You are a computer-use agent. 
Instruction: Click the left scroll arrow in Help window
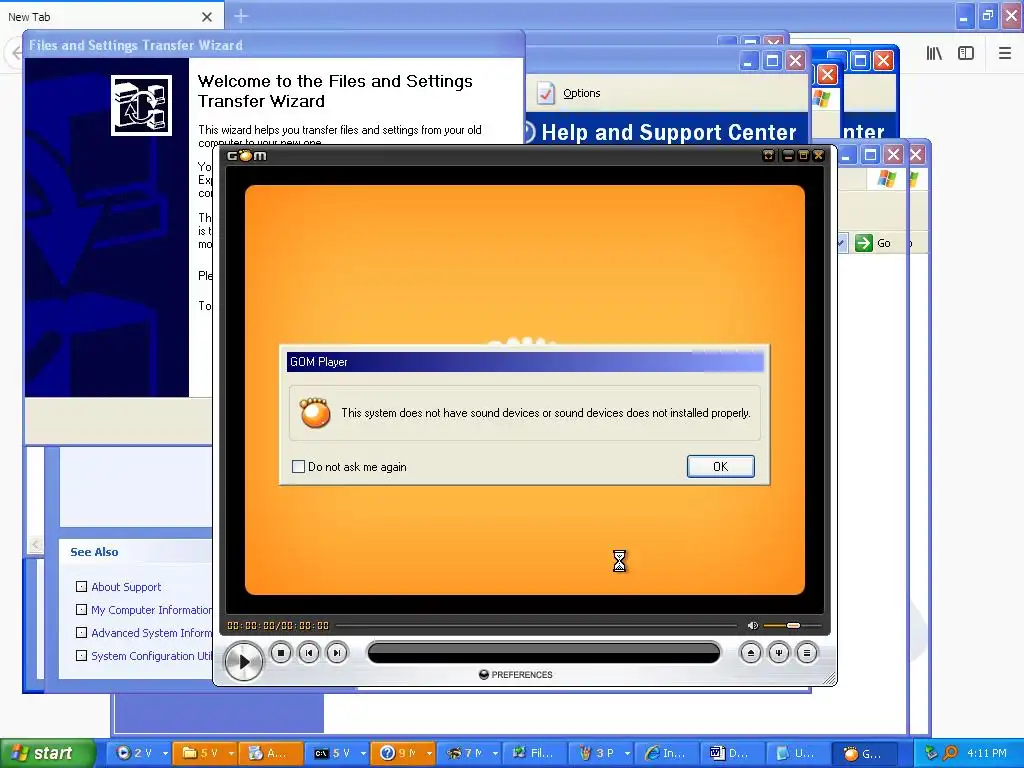coord(35,544)
